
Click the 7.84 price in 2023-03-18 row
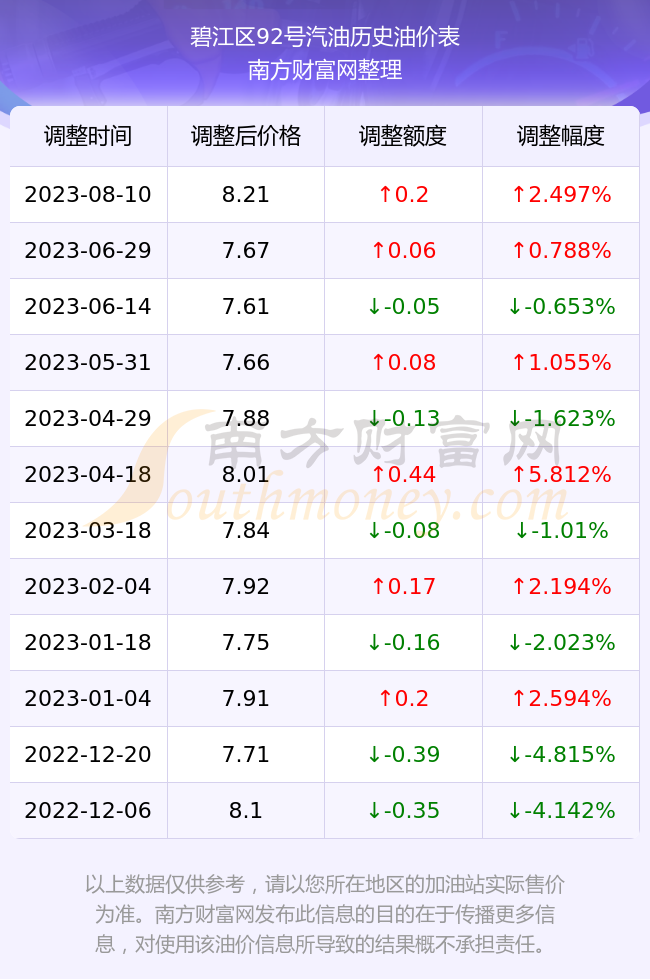point(246,531)
